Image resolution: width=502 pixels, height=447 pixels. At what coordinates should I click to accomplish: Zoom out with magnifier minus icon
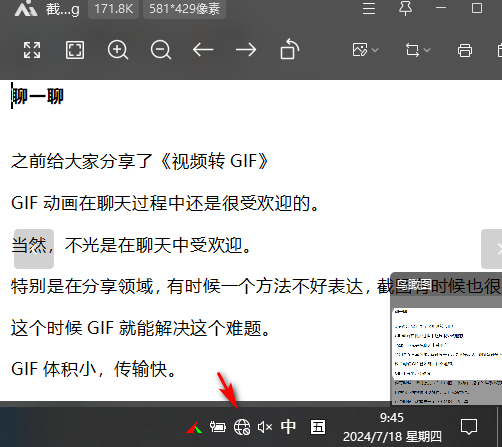click(161, 50)
